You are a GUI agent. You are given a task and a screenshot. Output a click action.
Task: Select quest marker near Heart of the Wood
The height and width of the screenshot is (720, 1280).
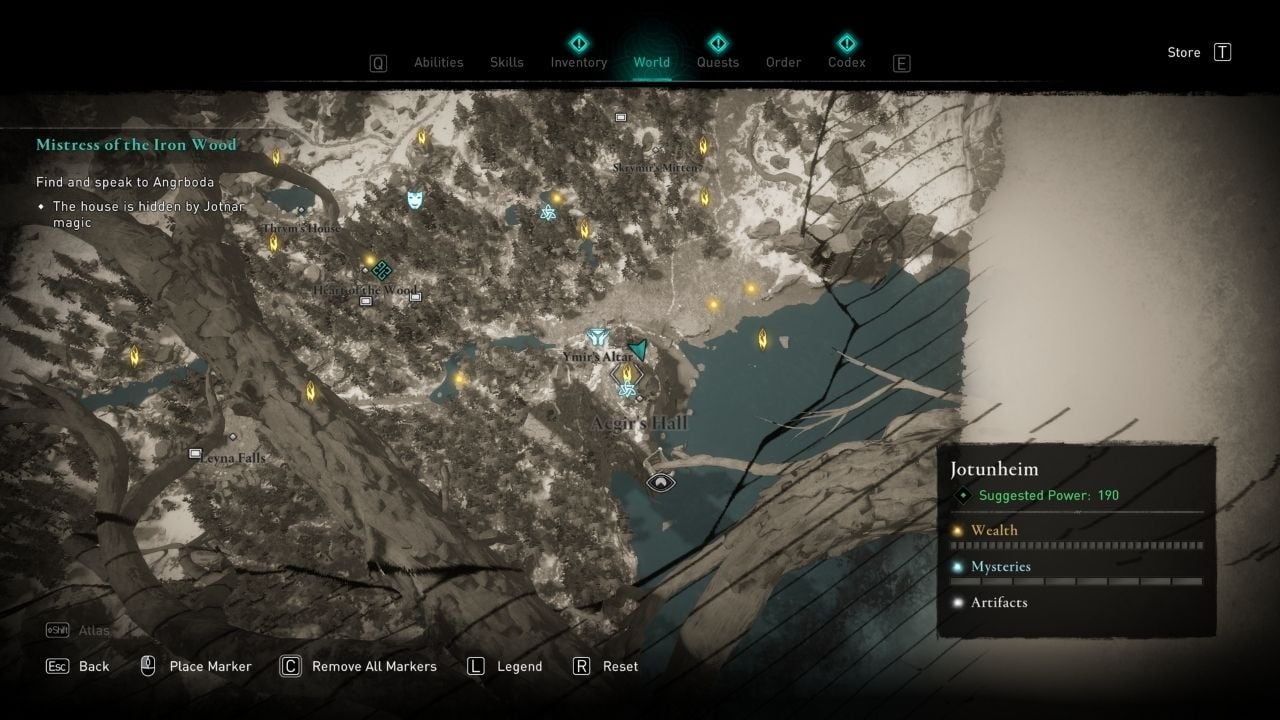(380, 270)
